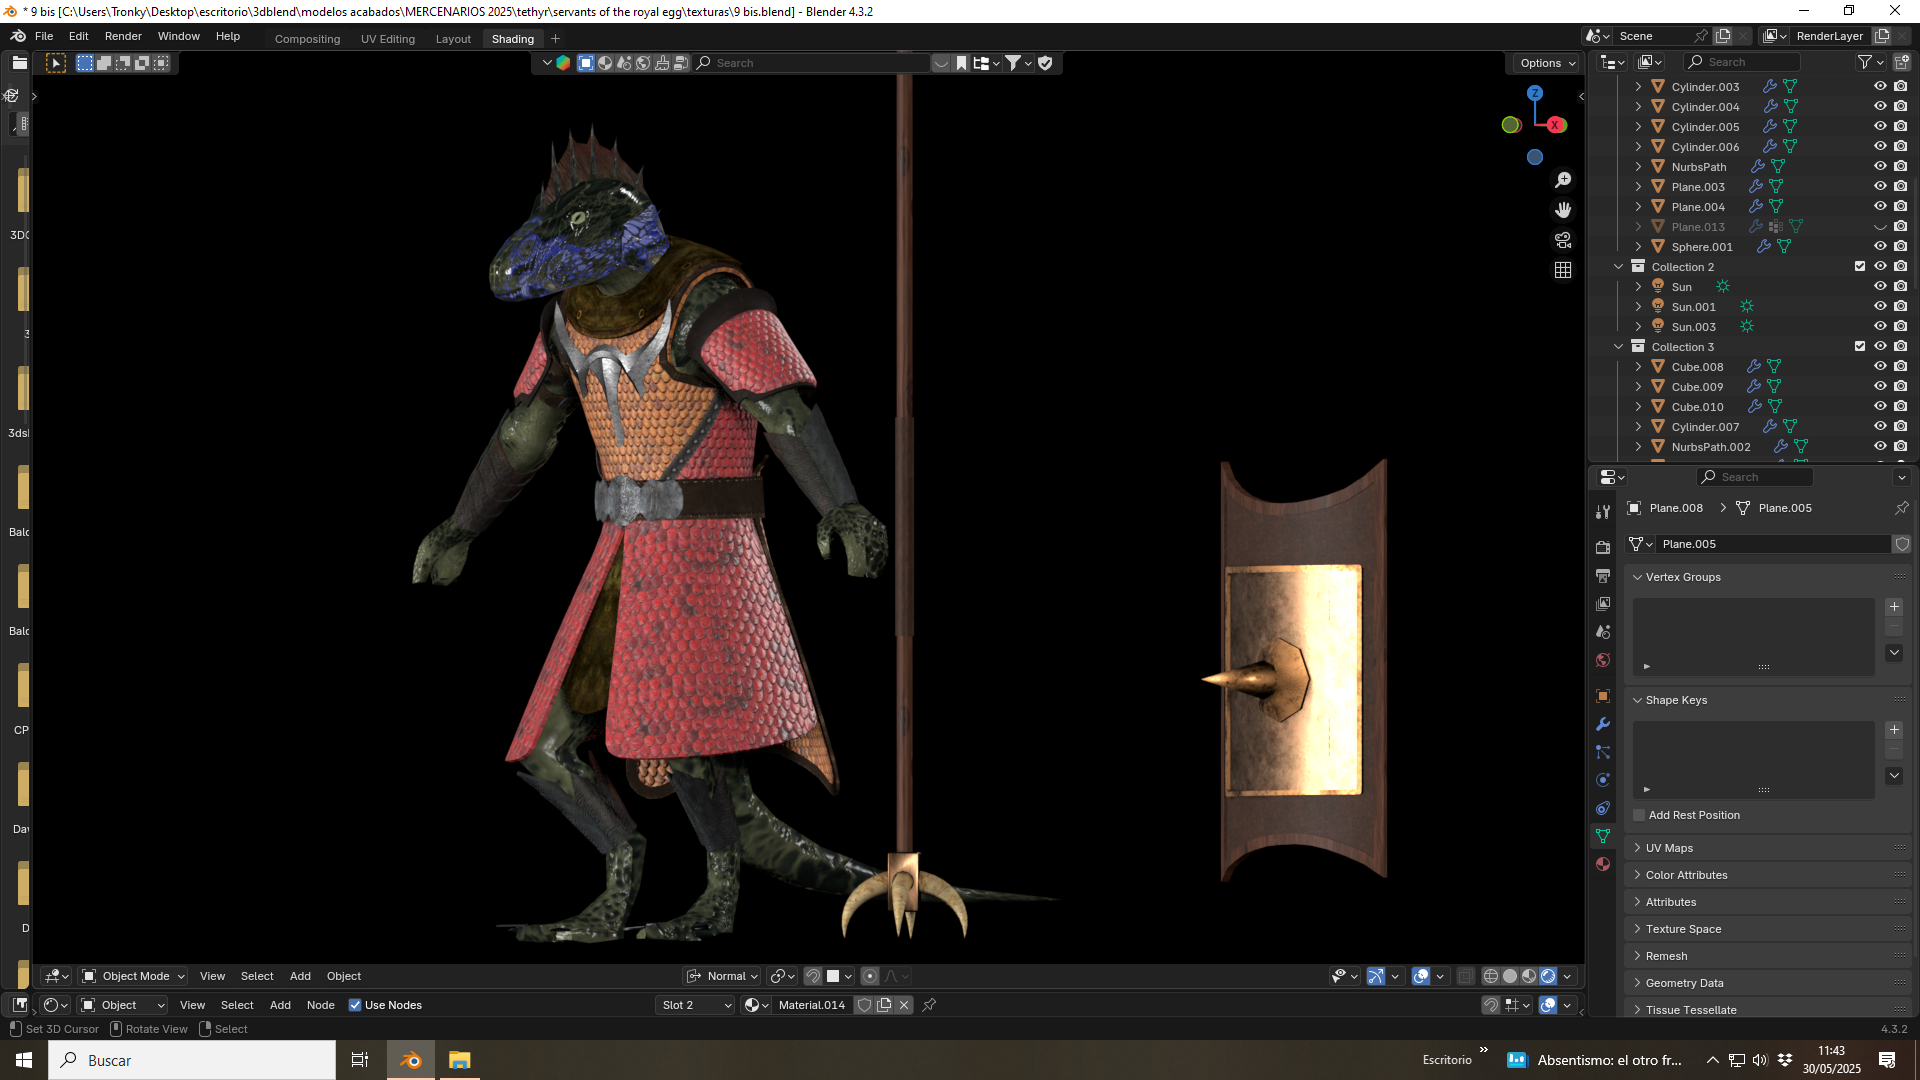Viewport: 1920px width, 1080px height.
Task: Open the Modifiers properties tab wrench icon
Action: pos(1603,724)
